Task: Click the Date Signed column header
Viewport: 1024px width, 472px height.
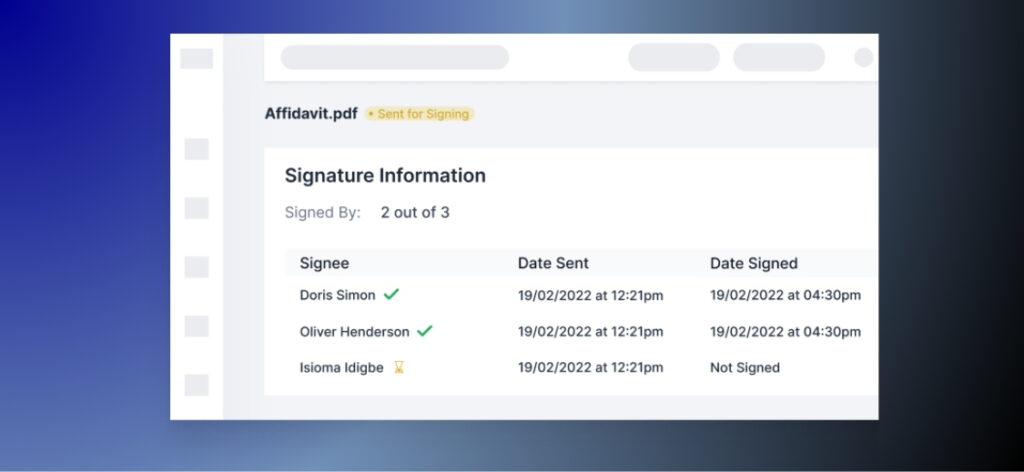Action: pyautogui.click(x=753, y=263)
